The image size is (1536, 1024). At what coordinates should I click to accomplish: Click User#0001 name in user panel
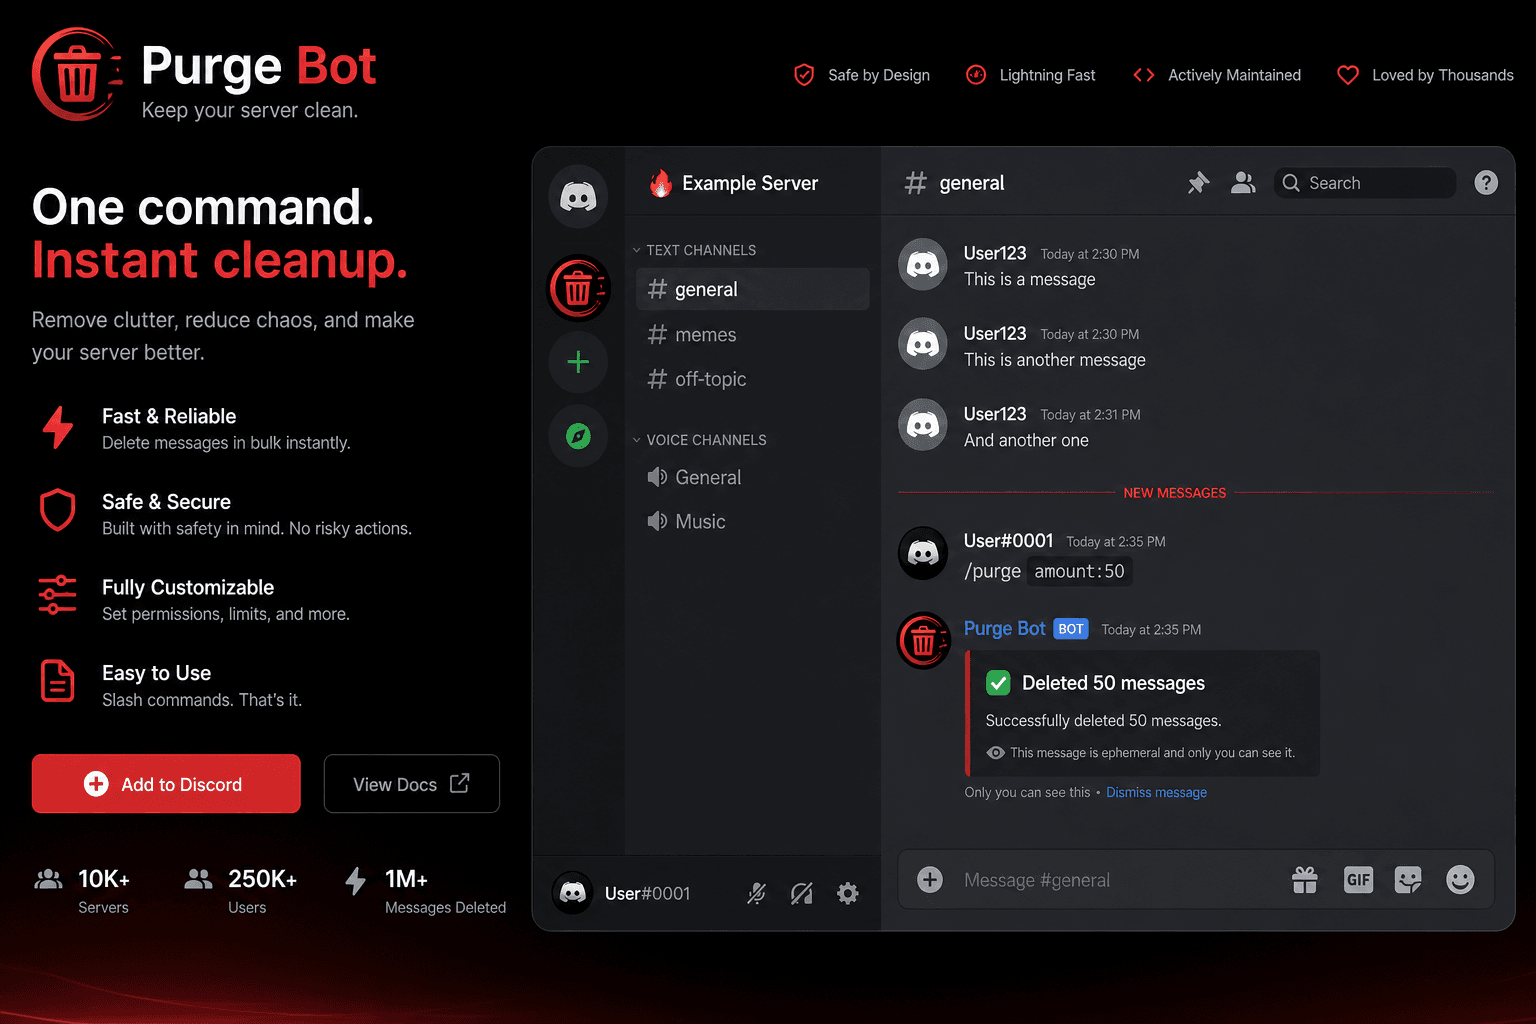coord(647,894)
